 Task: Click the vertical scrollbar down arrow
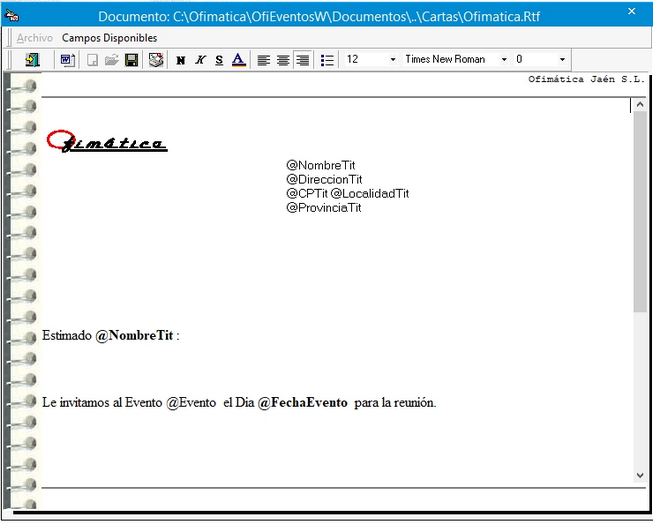click(640, 475)
